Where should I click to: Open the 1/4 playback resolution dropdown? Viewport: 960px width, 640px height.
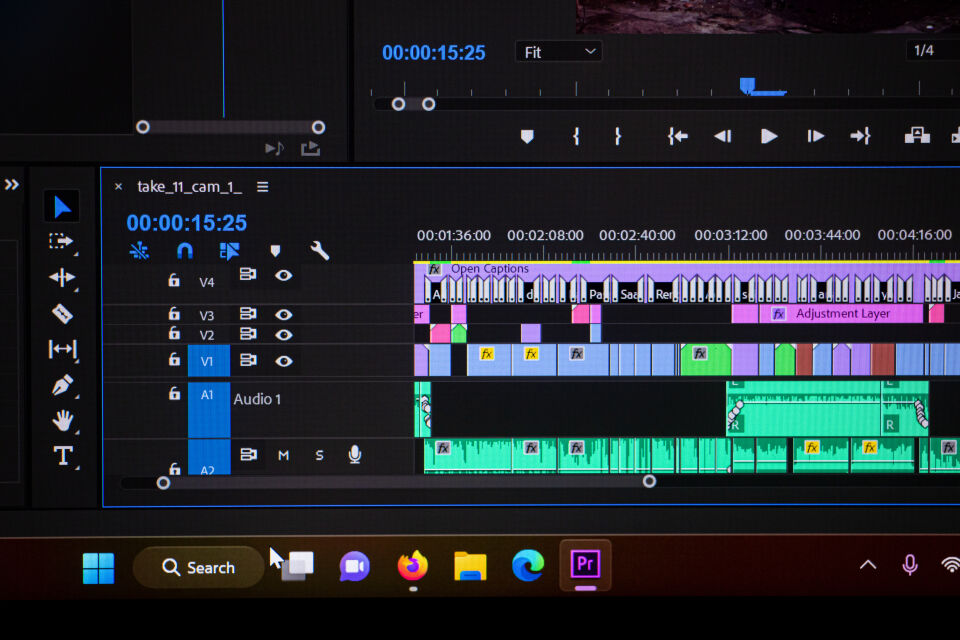(930, 51)
